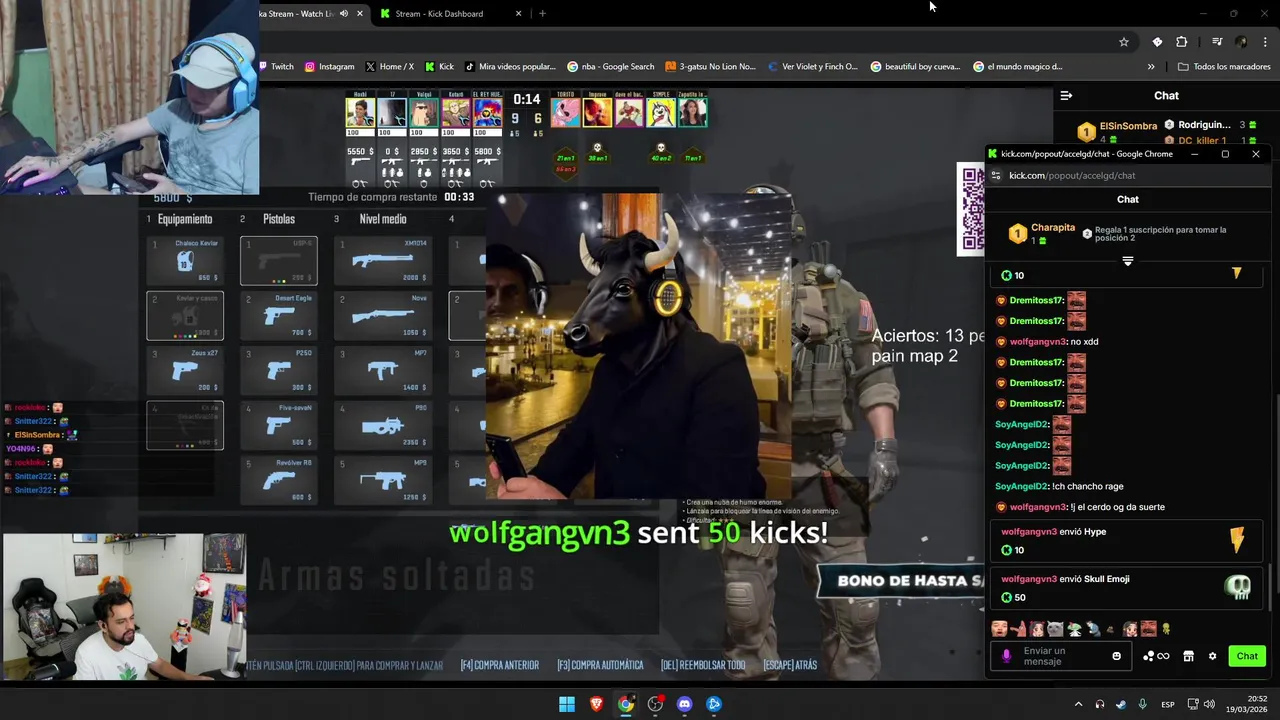Buy the Nova shotgun
This screenshot has height=720, width=1280.
383,315
